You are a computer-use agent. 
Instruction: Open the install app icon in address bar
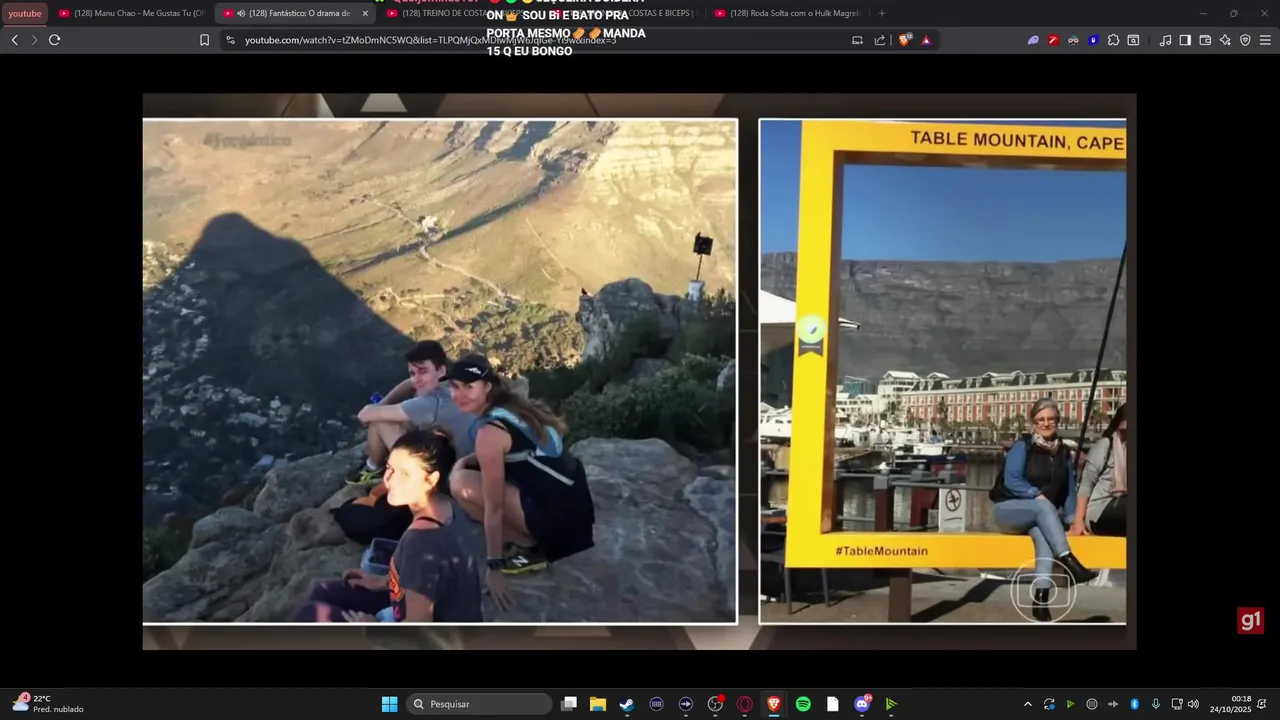tap(857, 40)
